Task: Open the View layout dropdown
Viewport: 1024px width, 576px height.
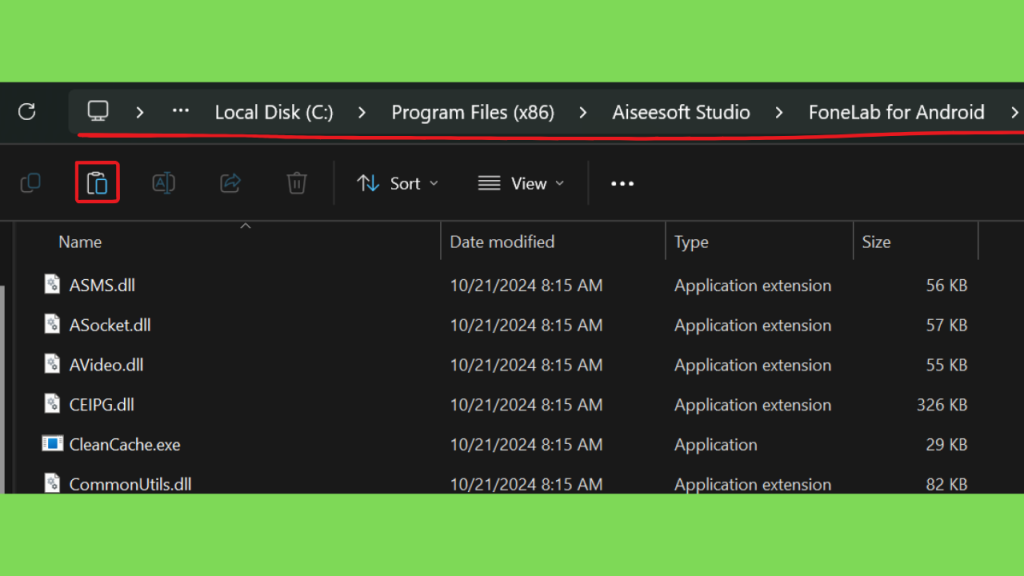Action: coord(520,184)
